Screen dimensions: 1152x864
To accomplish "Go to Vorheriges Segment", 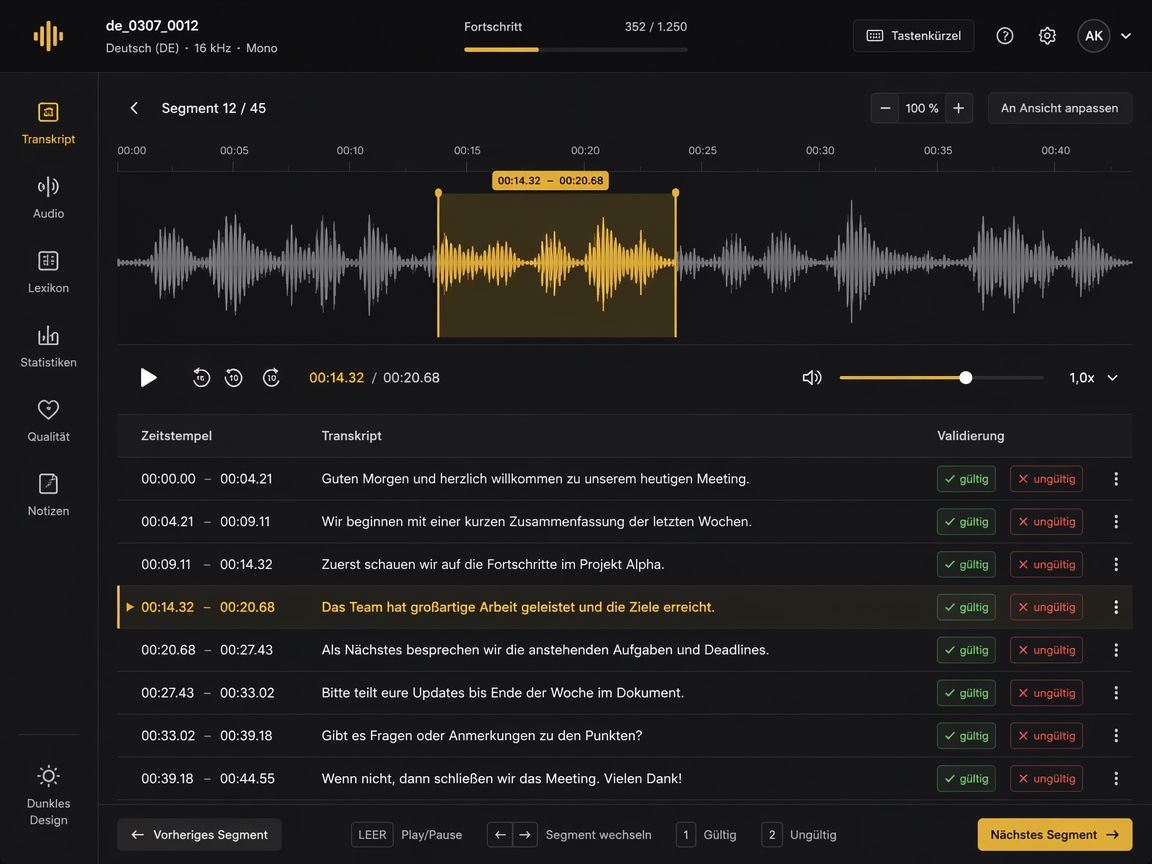I will [199, 835].
